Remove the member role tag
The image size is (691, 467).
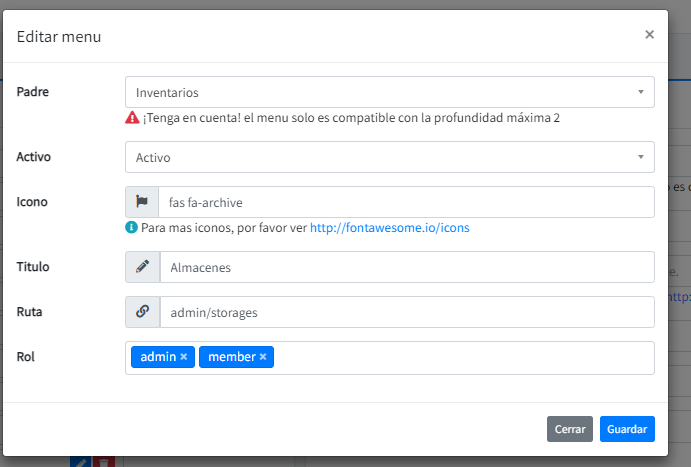tap(263, 357)
